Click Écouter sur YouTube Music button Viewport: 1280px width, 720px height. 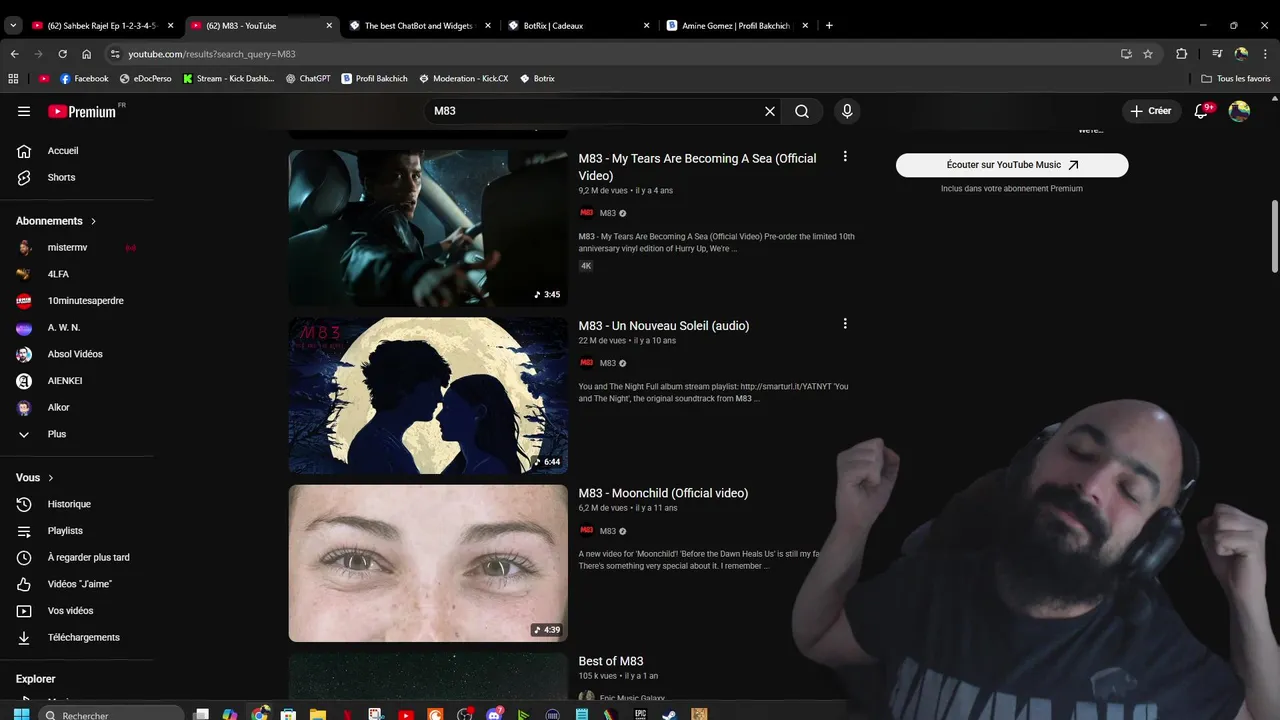coord(1012,165)
